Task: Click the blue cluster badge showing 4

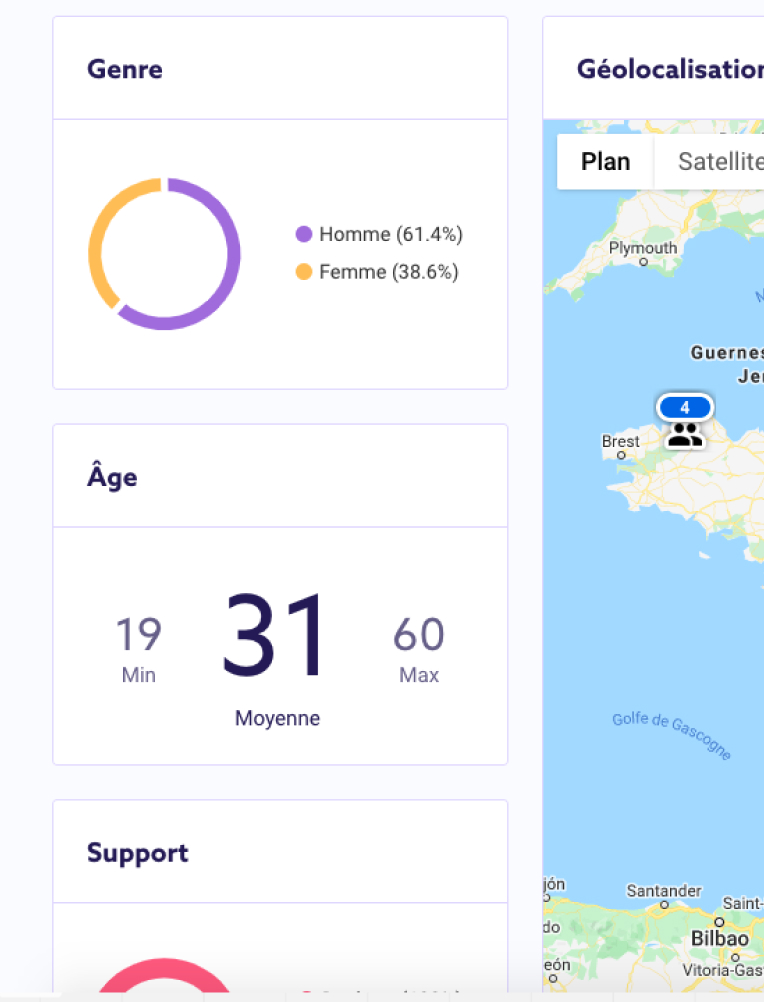Action: [685, 408]
